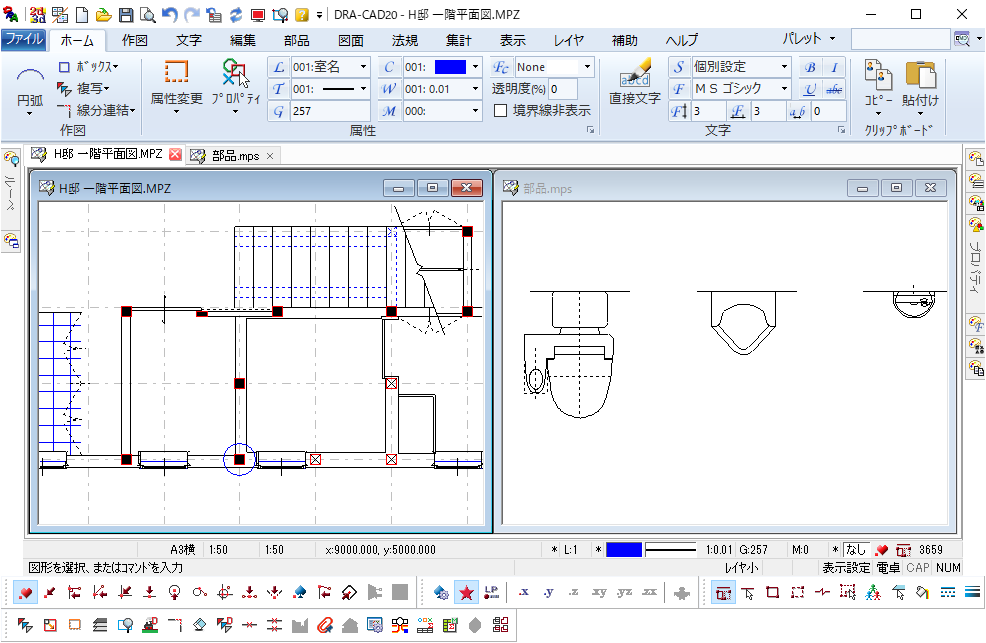Open the blue color swatch in ribbon
Image resolution: width=986 pixels, height=643 pixels.
point(451,67)
